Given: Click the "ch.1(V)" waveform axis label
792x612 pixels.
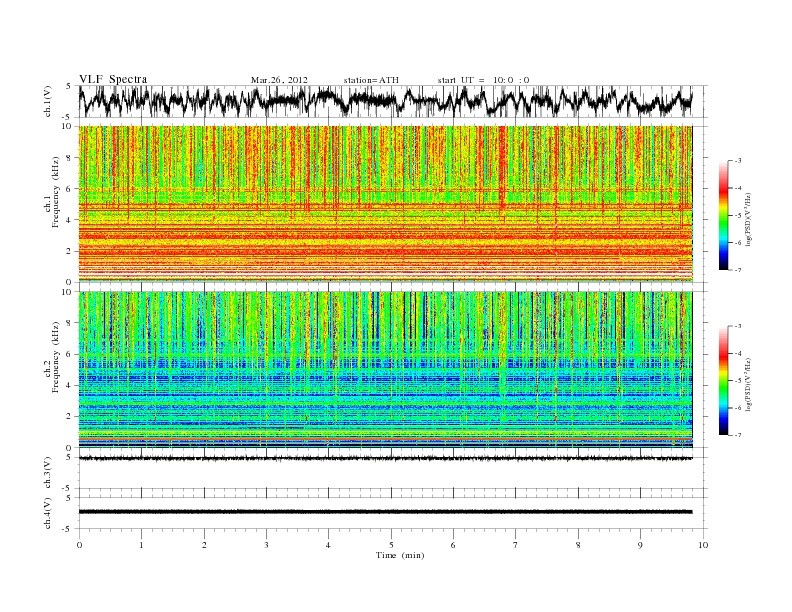Looking at the screenshot, I should (x=48, y=101).
